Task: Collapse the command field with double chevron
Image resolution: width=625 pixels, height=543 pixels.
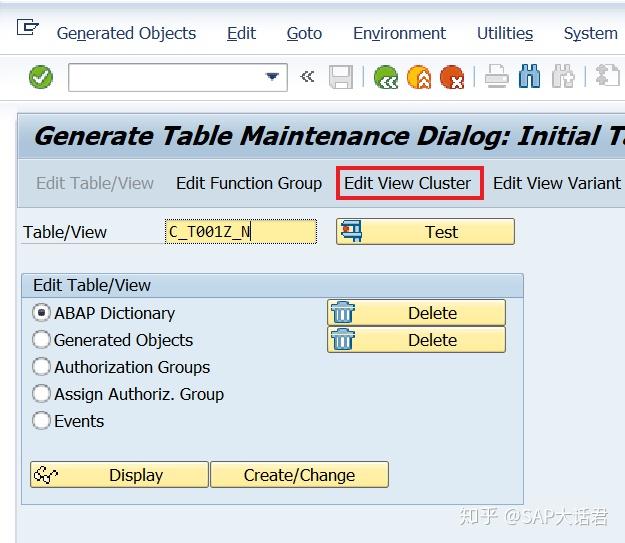Action: tap(308, 77)
